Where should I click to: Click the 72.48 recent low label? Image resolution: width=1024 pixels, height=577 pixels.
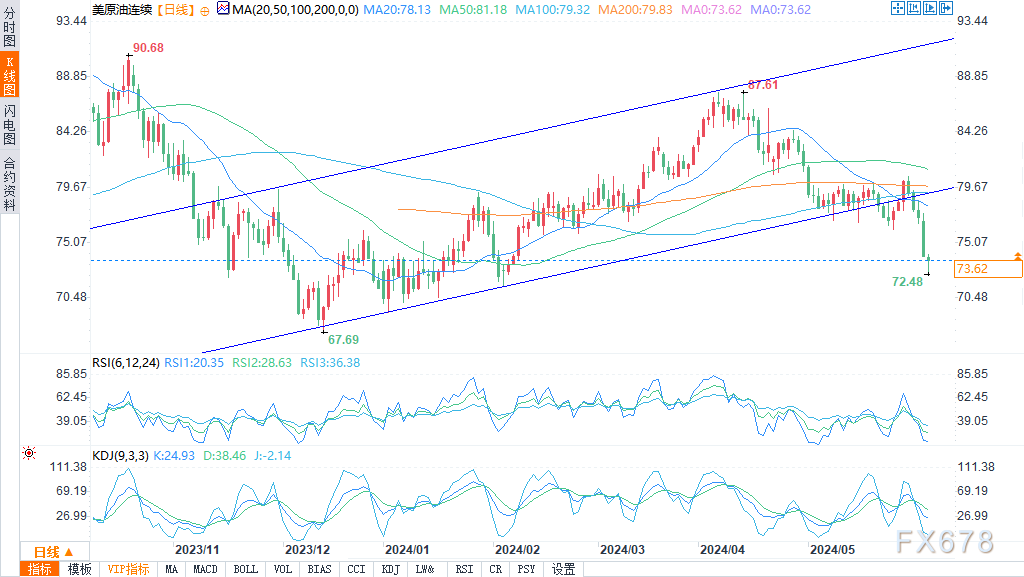(x=908, y=281)
